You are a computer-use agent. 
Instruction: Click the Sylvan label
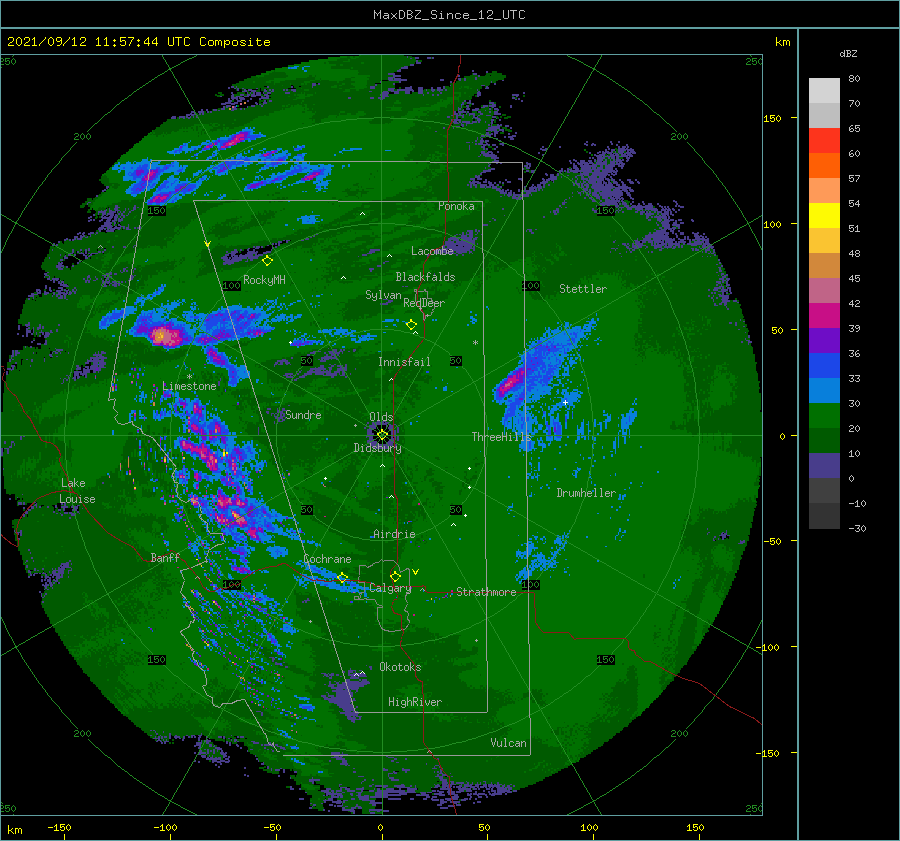point(383,295)
